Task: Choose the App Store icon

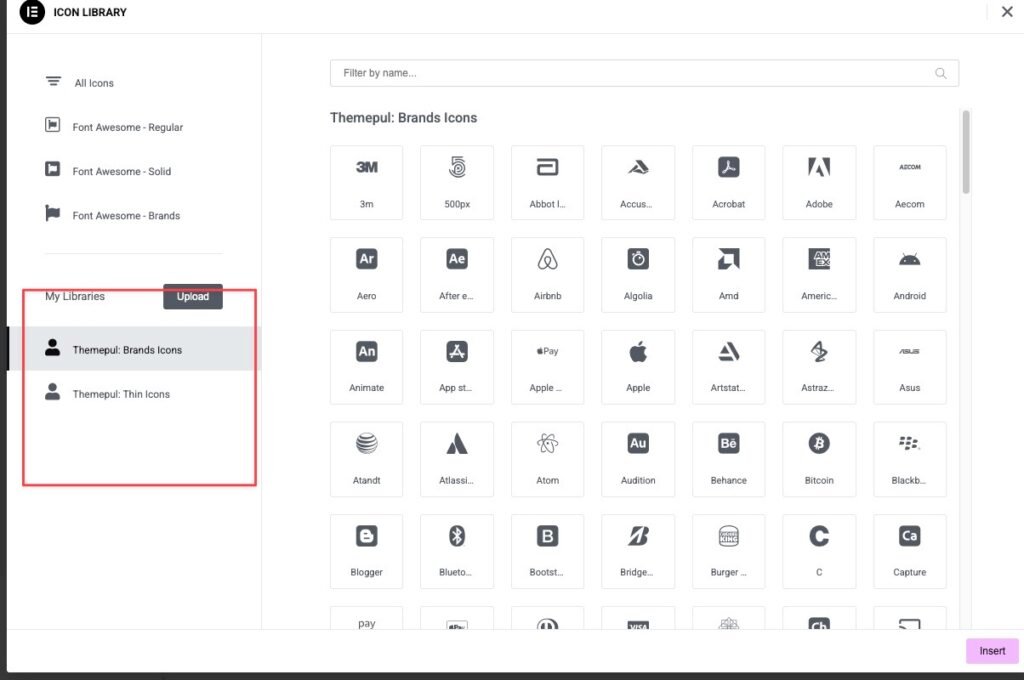Action: [456, 366]
